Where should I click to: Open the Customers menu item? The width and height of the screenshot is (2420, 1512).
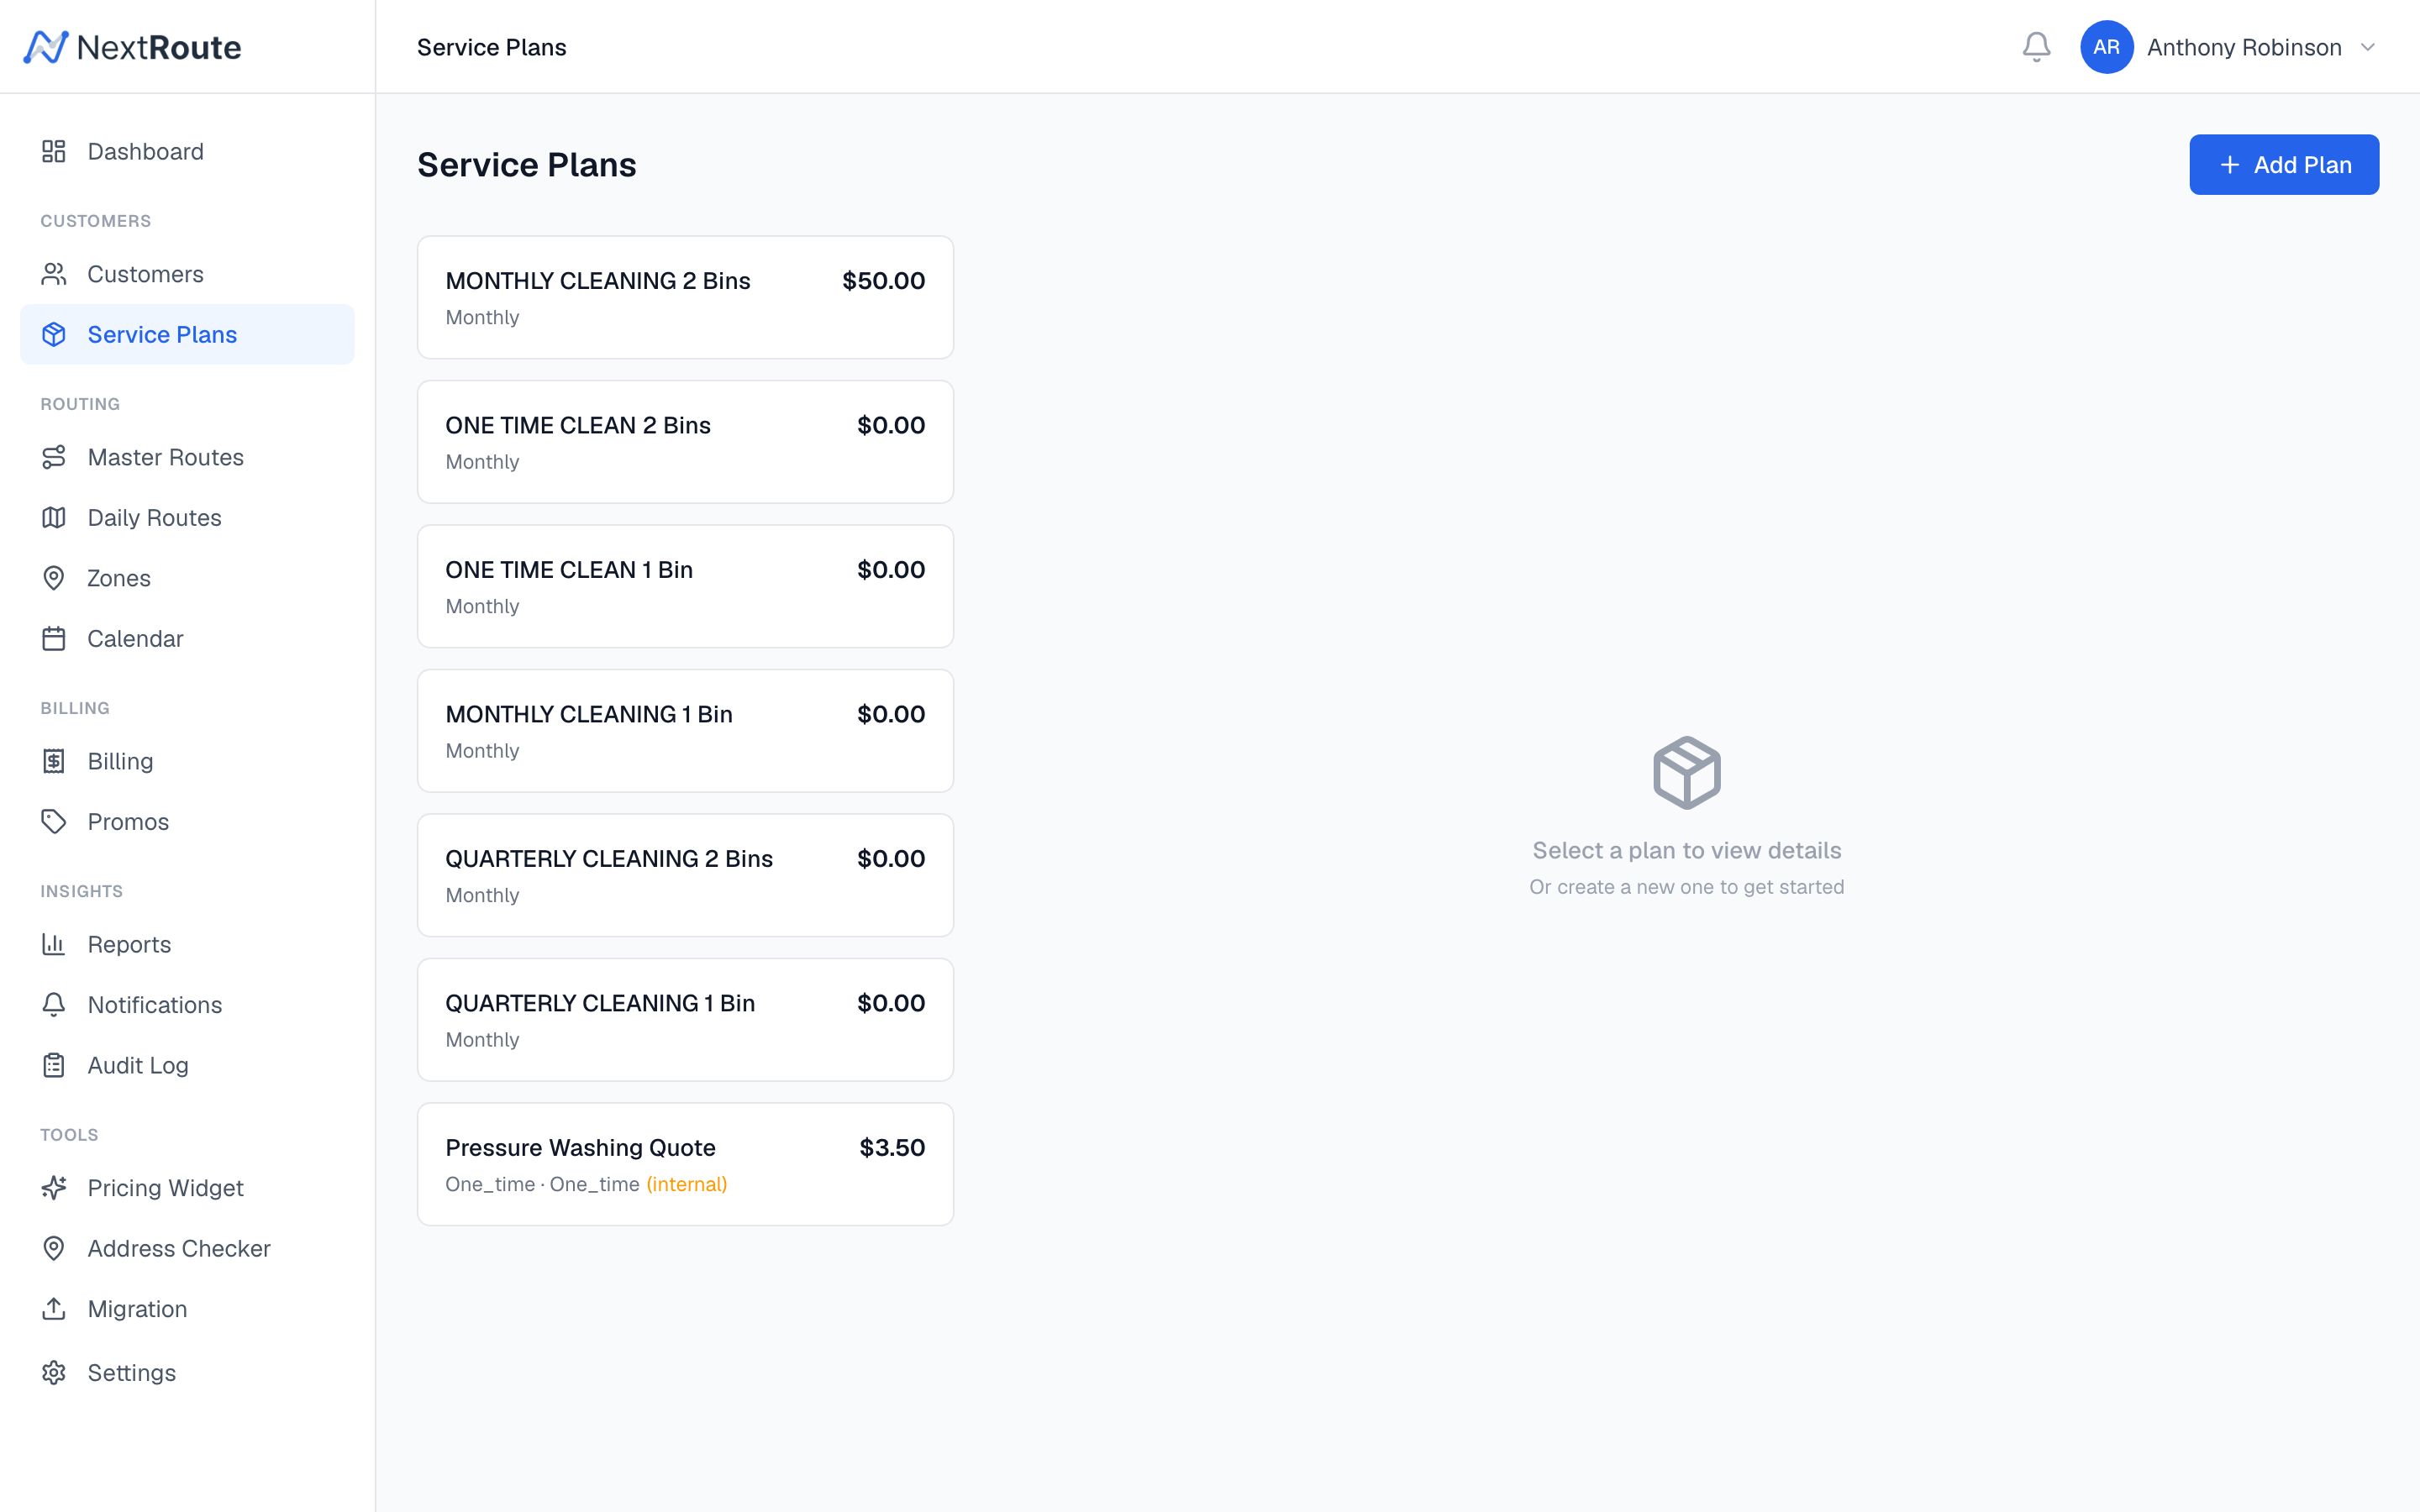click(145, 274)
